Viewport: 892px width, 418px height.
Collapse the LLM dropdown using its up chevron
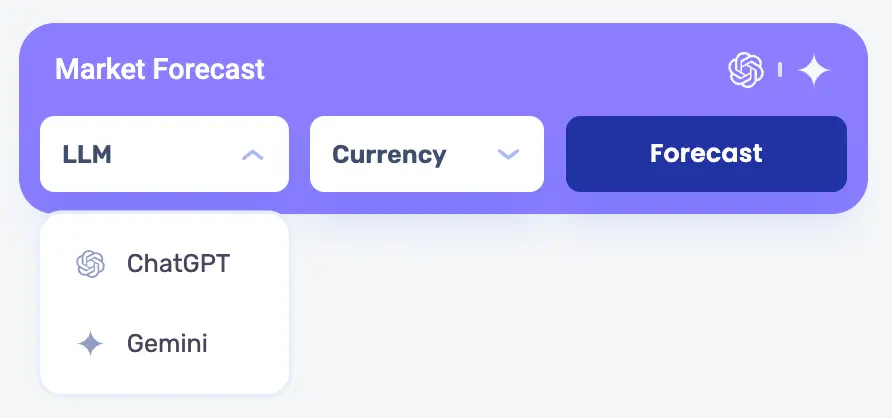pyautogui.click(x=253, y=155)
